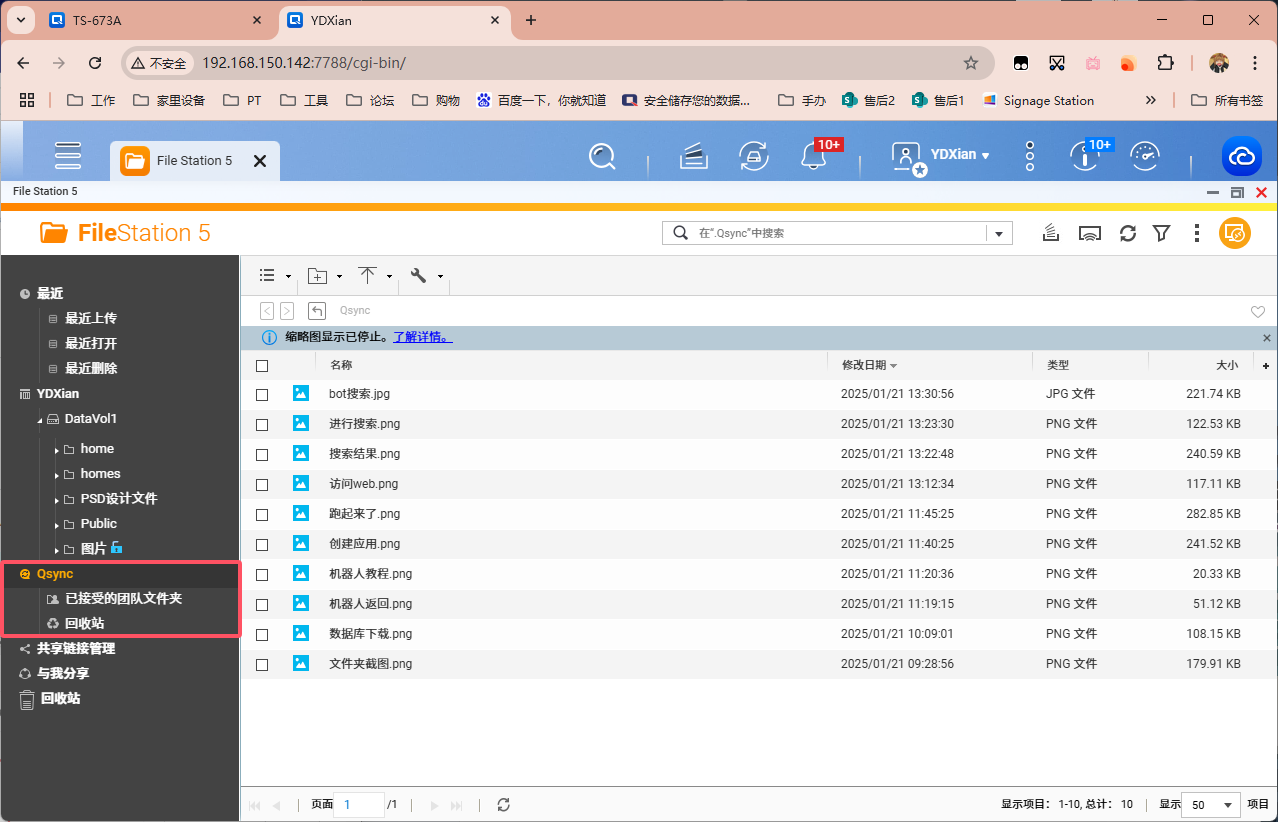
Task: Check the box for 创建应用.png
Action: (262, 545)
